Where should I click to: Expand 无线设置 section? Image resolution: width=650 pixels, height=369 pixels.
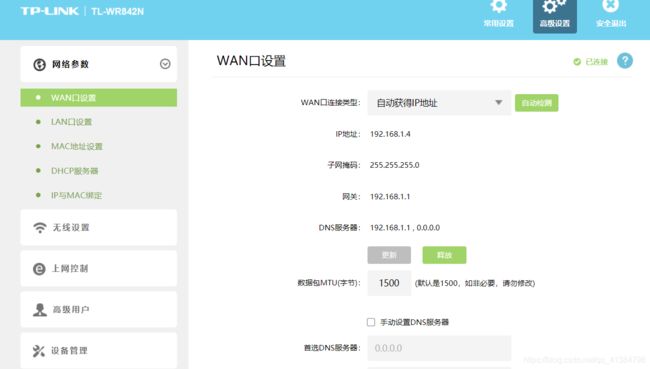click(x=99, y=227)
